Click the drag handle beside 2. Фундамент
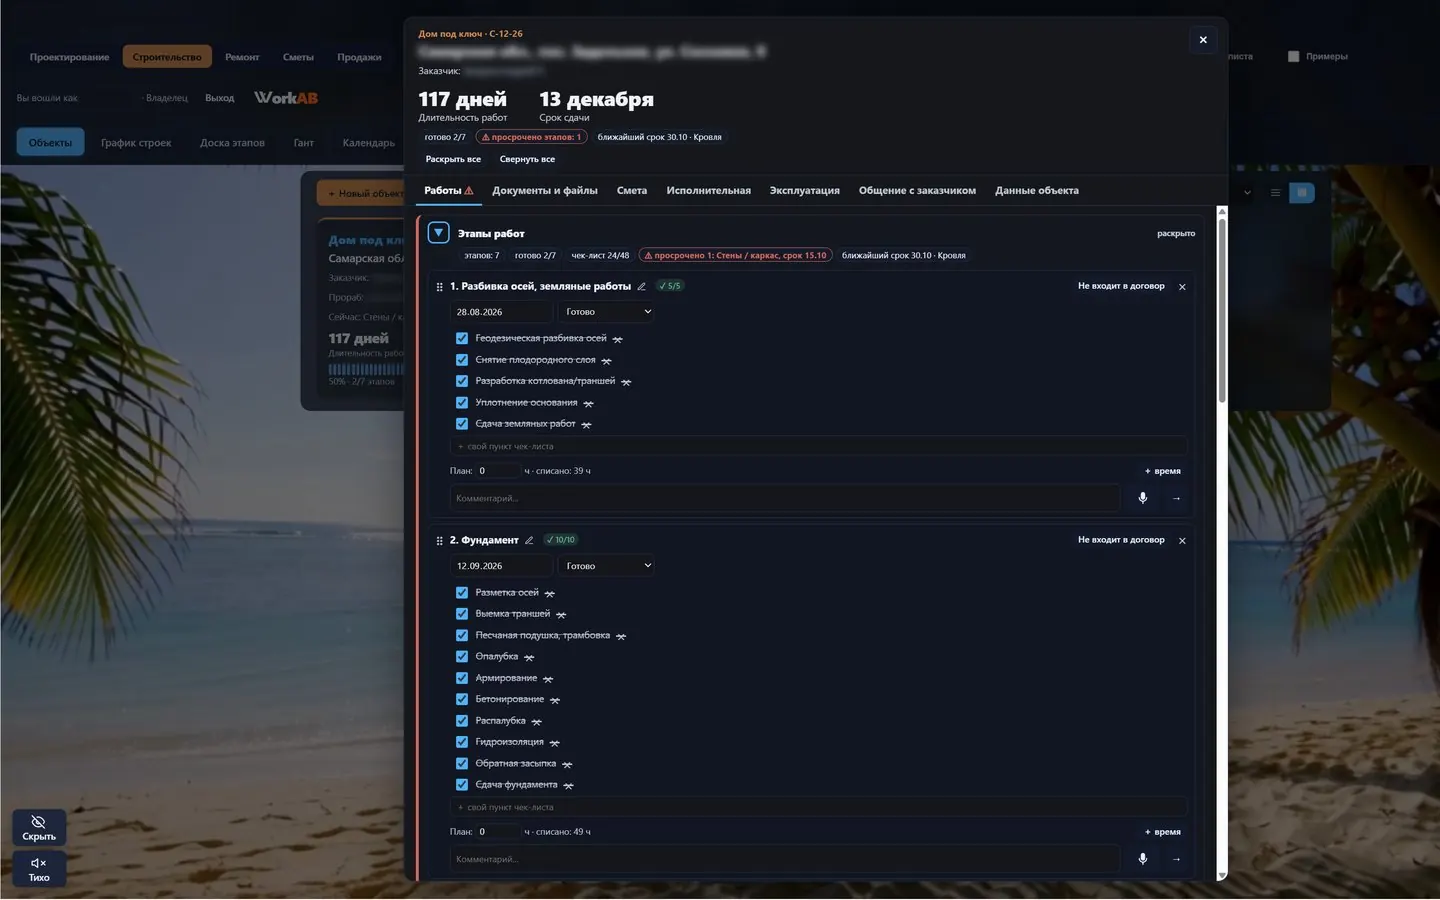Screen dimensions: 1440x900 pyautogui.click(x=439, y=541)
